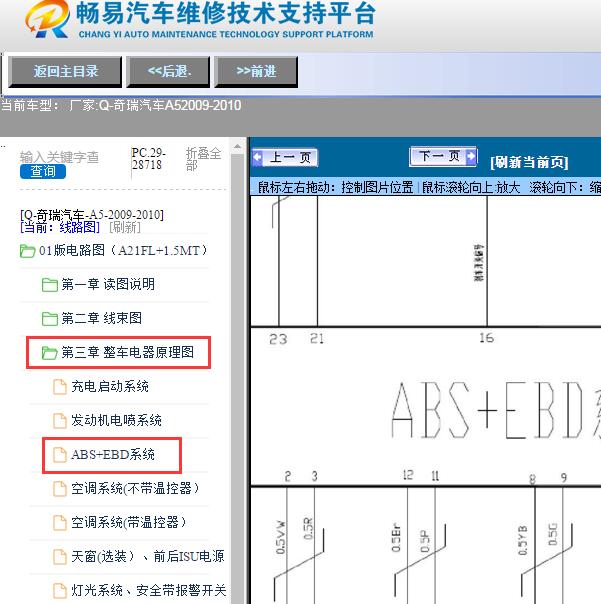
Task: Click the page icon beside ABS+EBD系统
Action: (x=60, y=455)
